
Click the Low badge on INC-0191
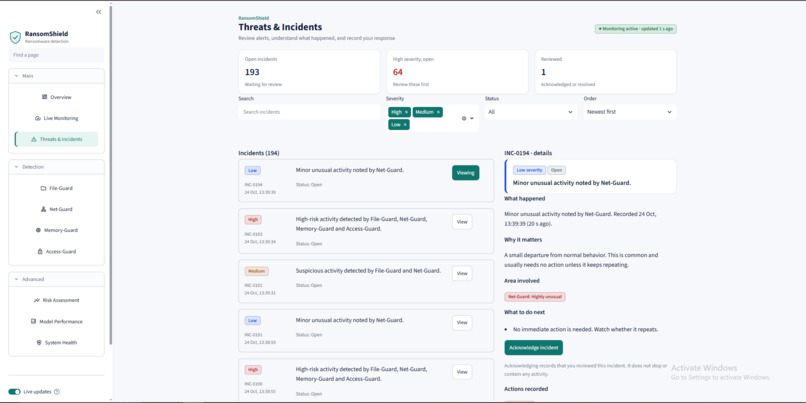click(x=252, y=320)
